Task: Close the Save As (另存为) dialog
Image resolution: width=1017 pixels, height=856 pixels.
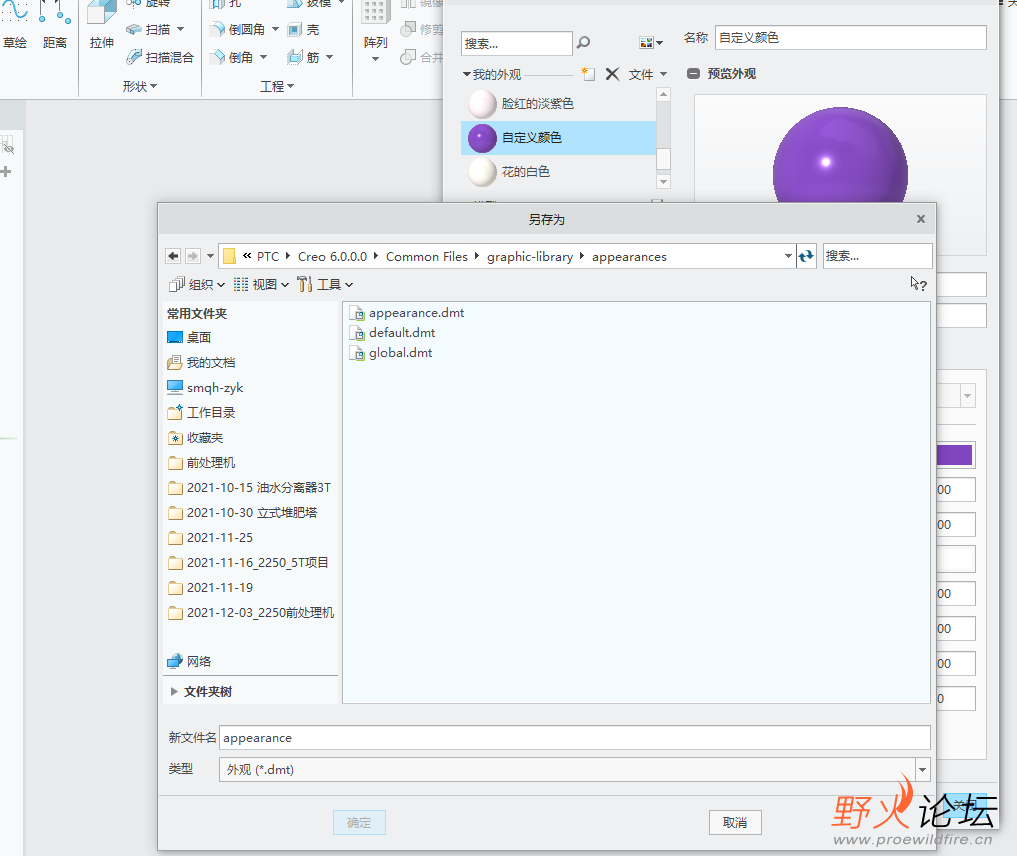Action: [920, 219]
